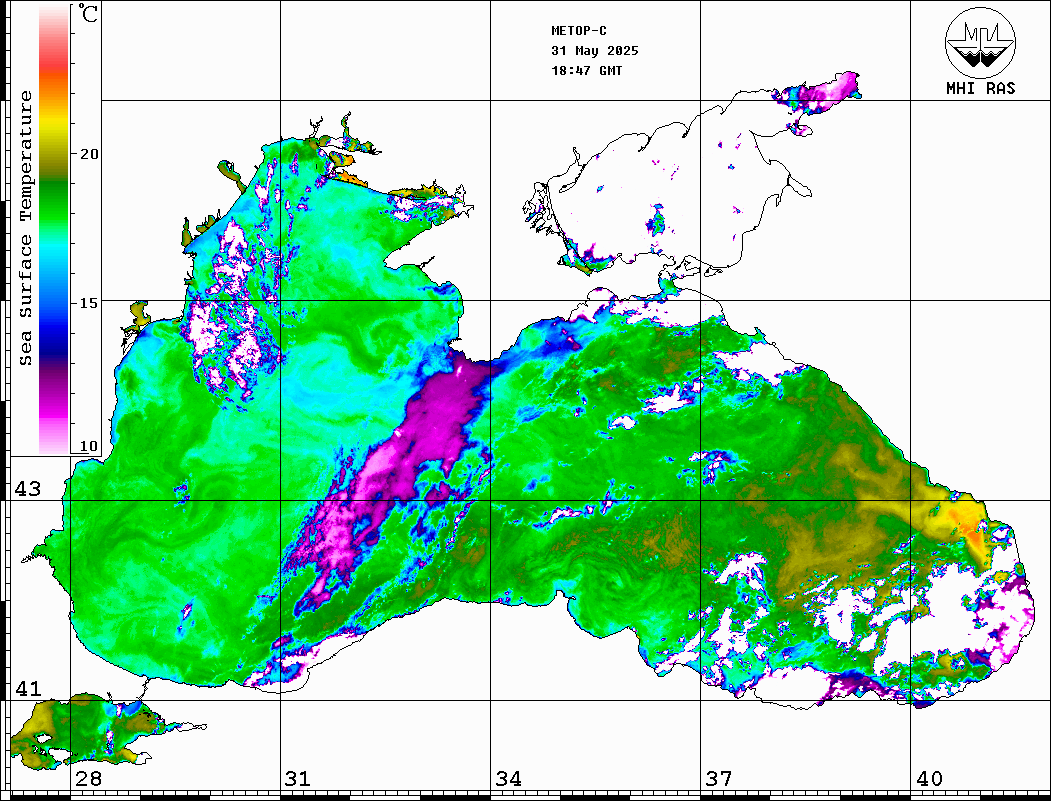Click longitude label 28
Image resolution: width=1051 pixels, height=801 pixels.
coord(88,779)
